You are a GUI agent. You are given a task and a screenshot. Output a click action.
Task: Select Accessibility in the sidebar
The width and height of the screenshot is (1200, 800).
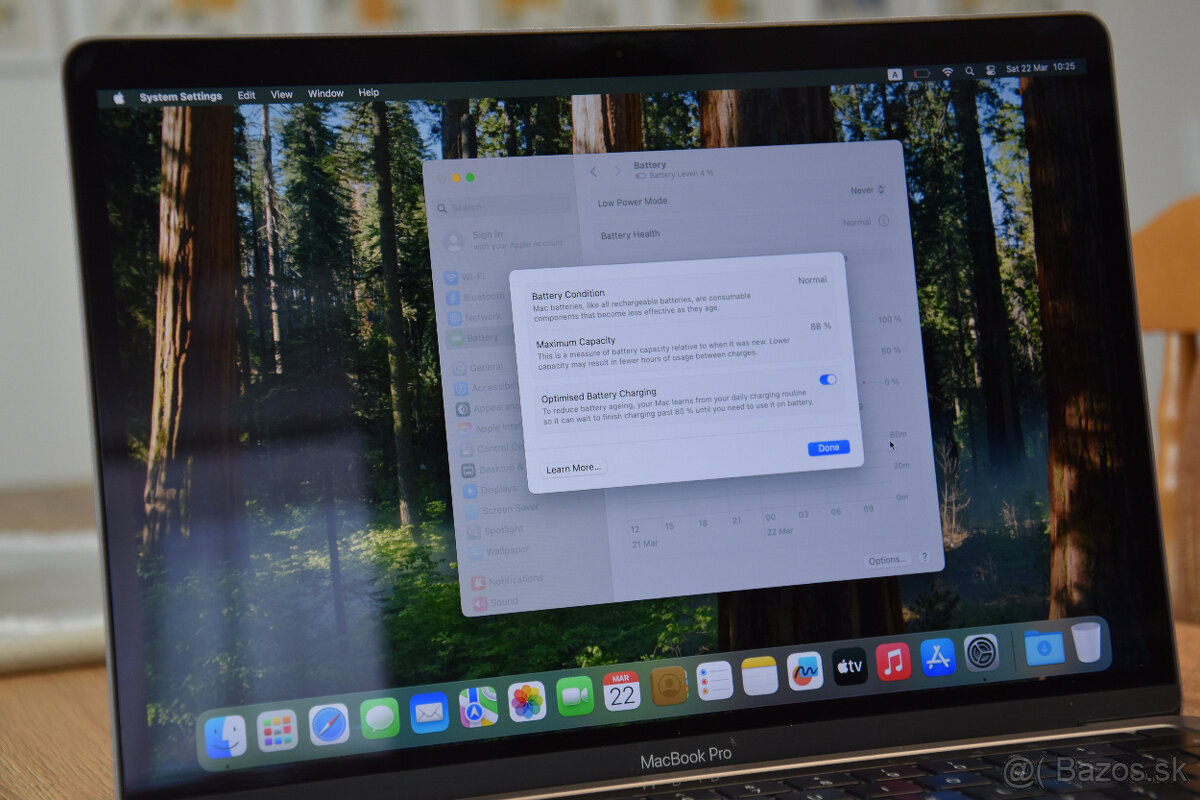point(487,387)
